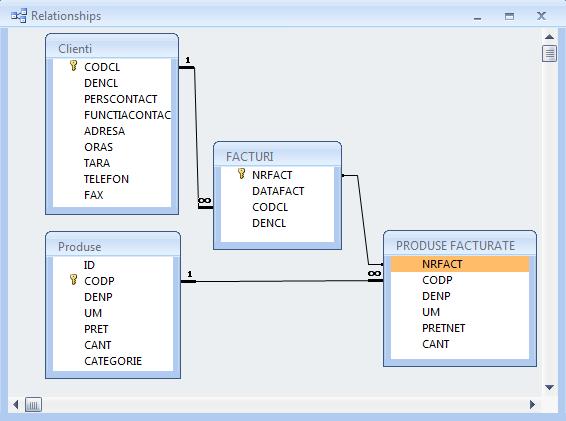Screen dimensions: 566x421
Task: Click the infinity symbol near PRODUSE FACTURATE
Action: 374,273
